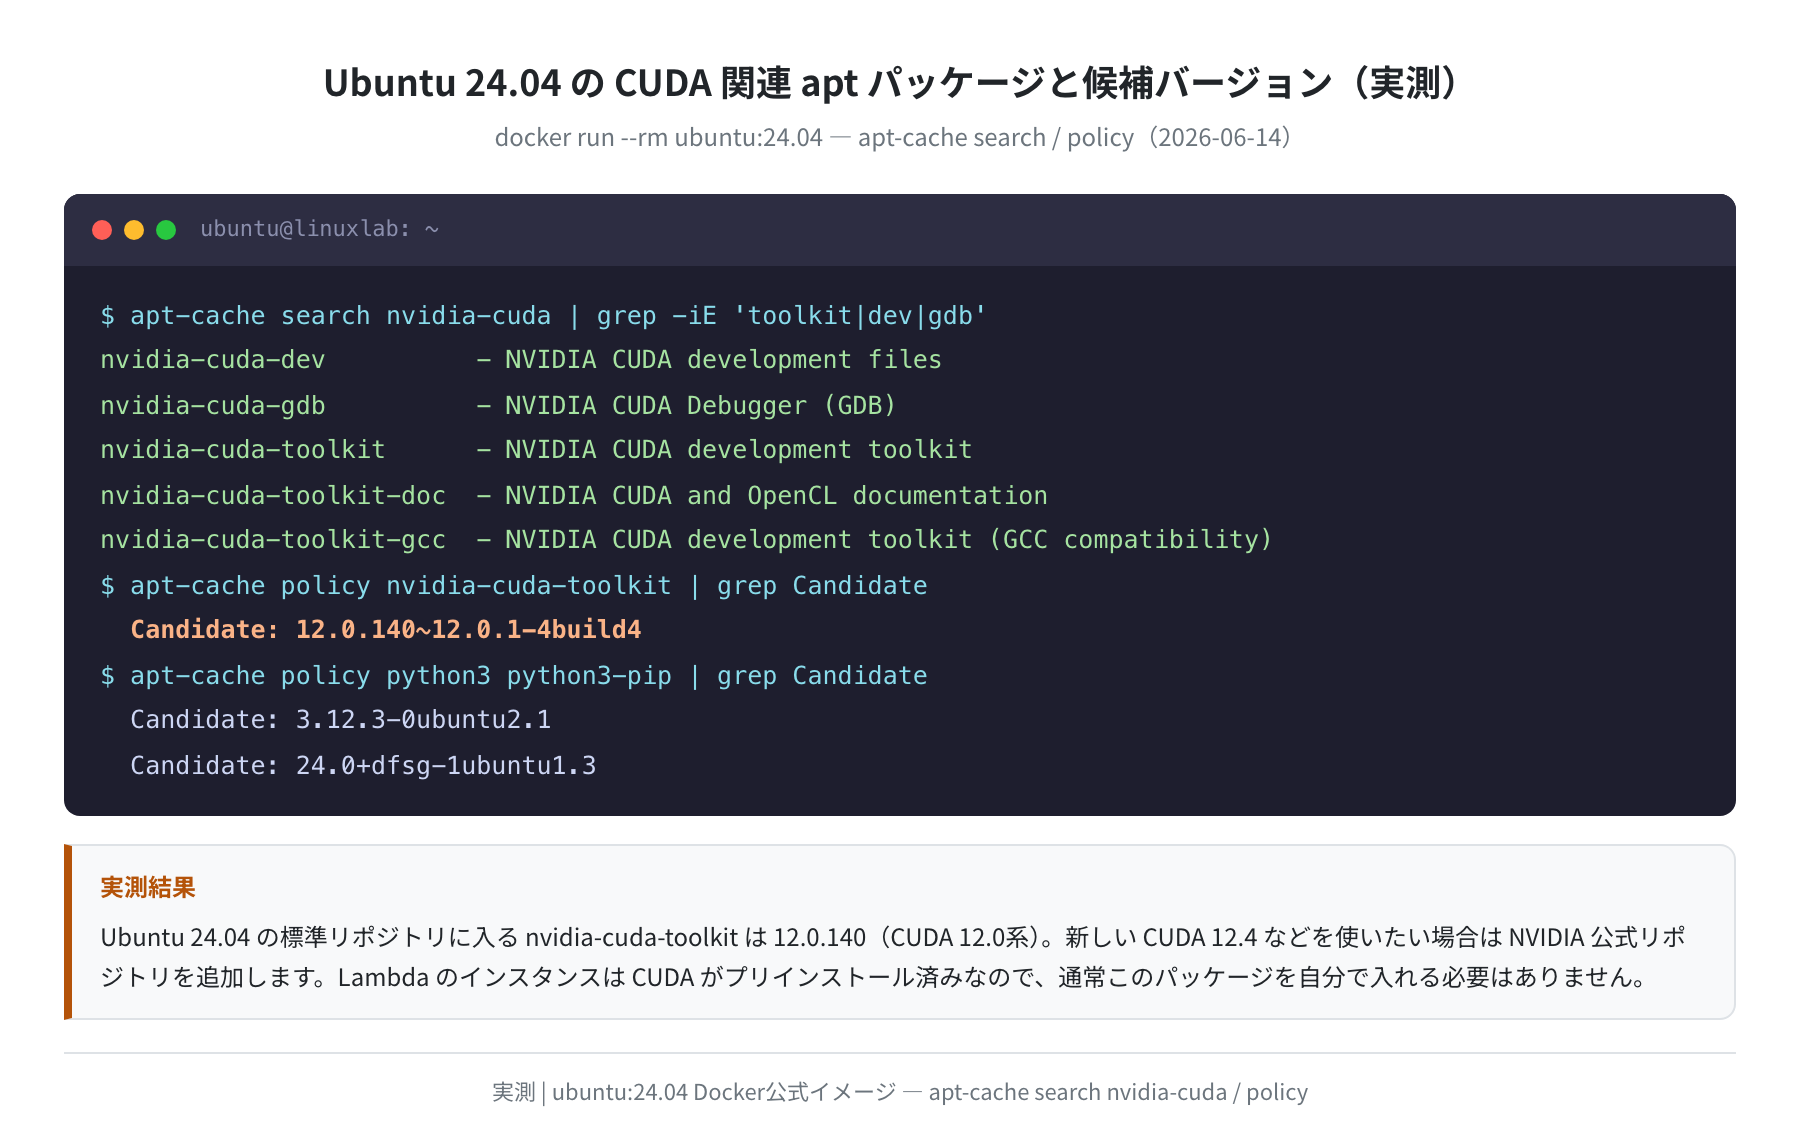Click the NVIDIA CUDA Debugger (GDB) description

pyautogui.click(x=701, y=405)
